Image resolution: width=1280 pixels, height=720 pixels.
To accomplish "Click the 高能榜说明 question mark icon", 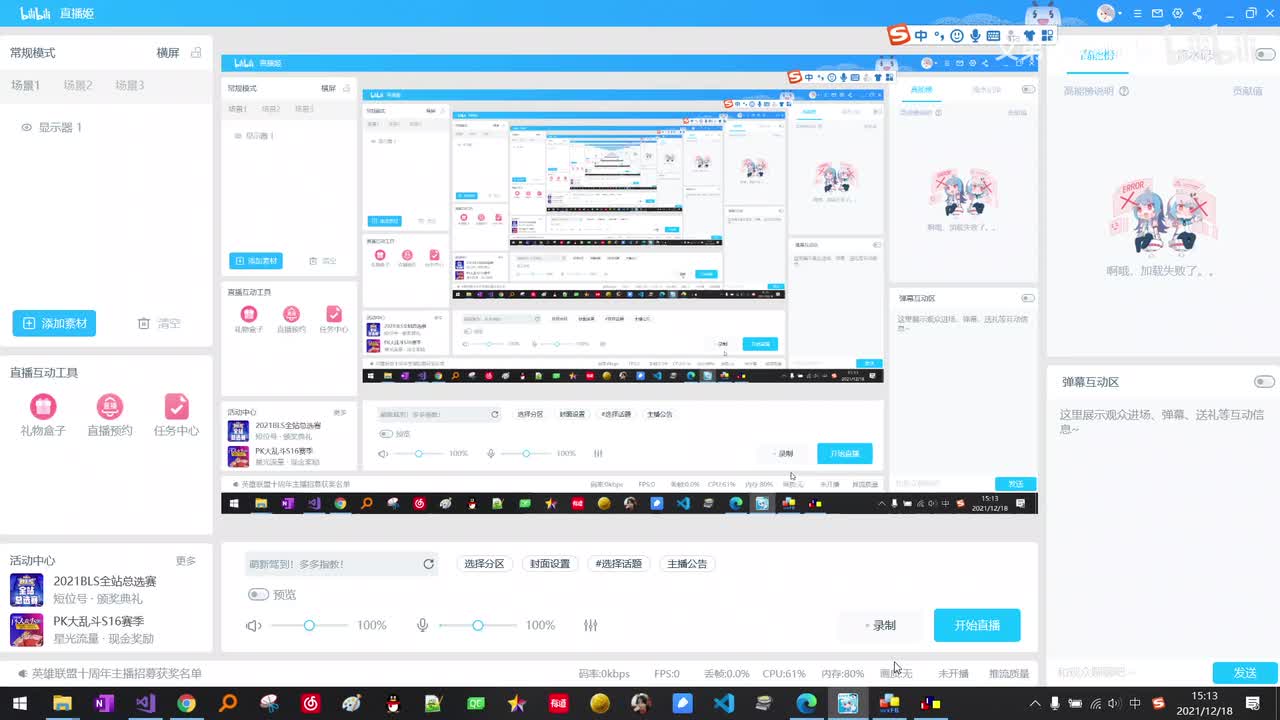I will point(1124,91).
